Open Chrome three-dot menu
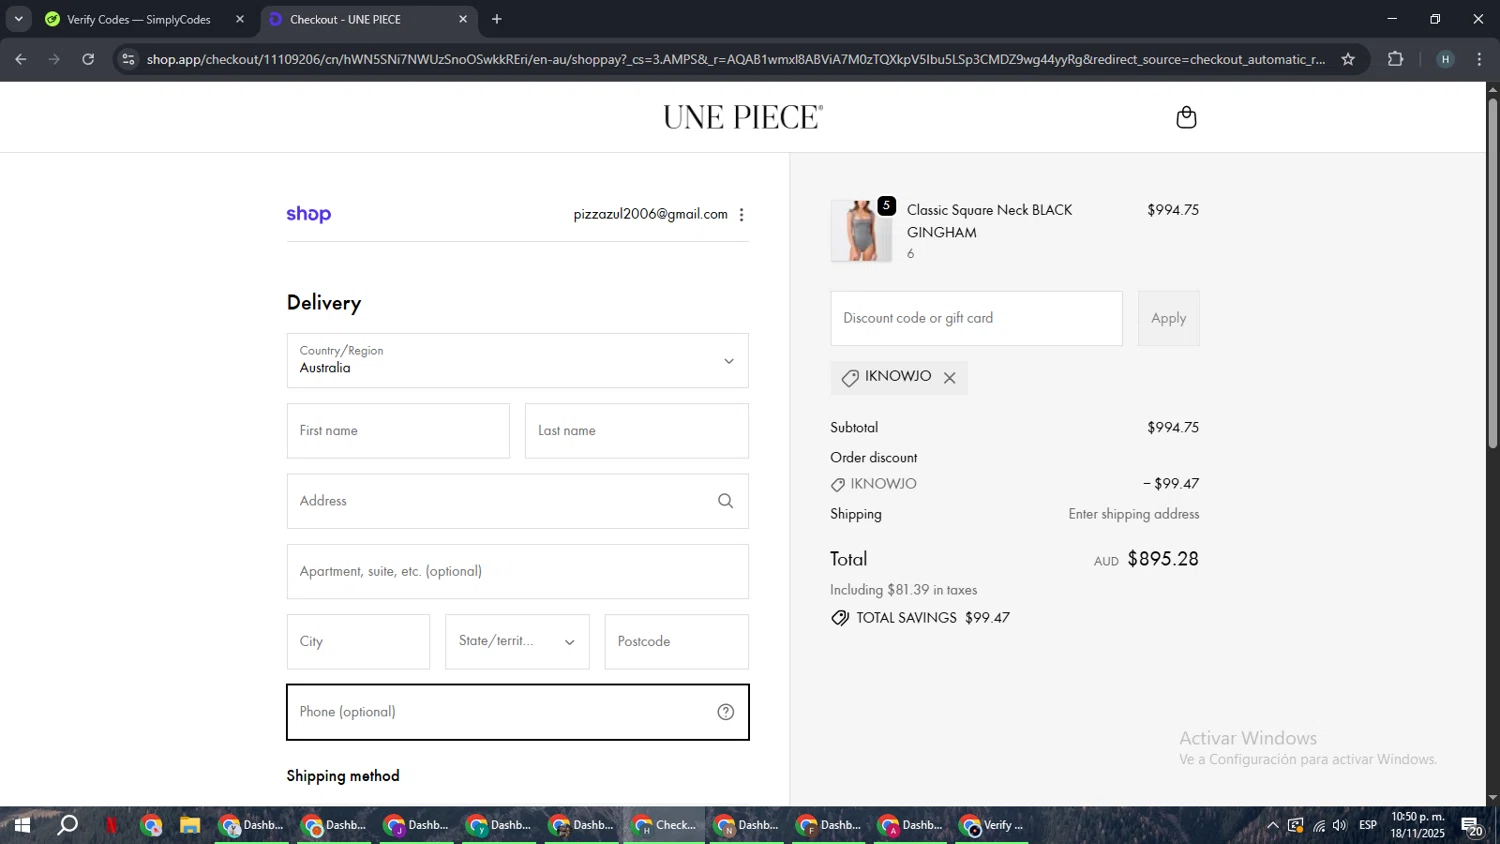This screenshot has width=1500, height=844. (1479, 59)
